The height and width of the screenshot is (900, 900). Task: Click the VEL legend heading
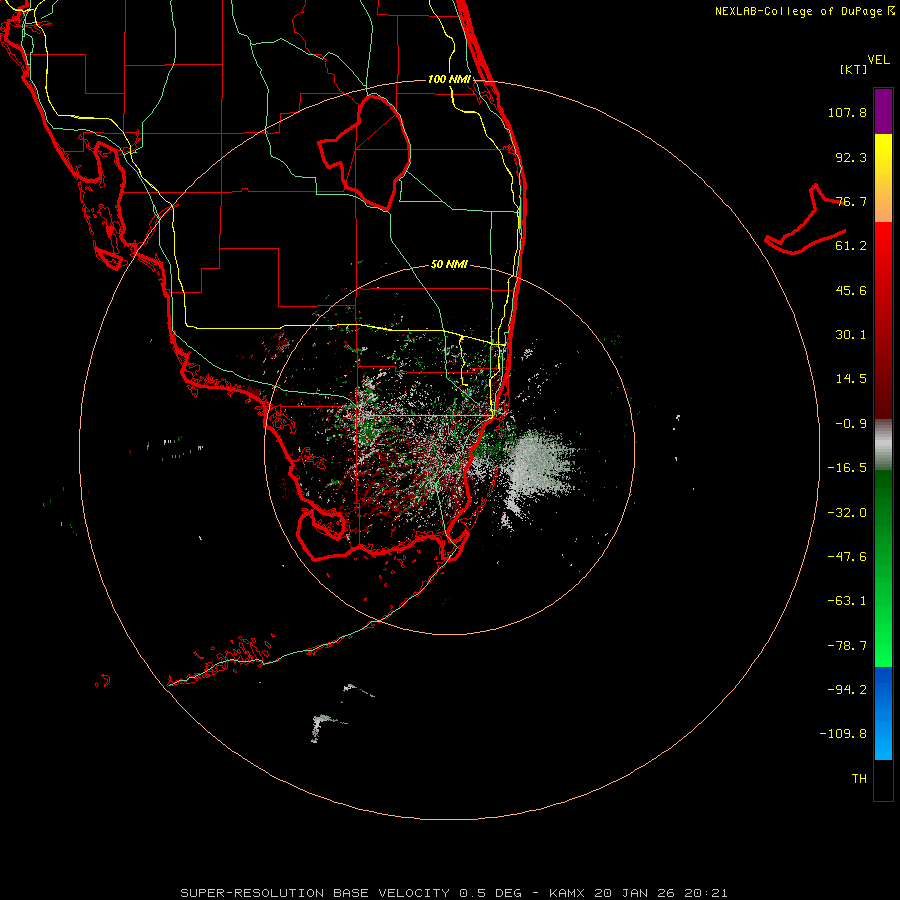tap(879, 60)
